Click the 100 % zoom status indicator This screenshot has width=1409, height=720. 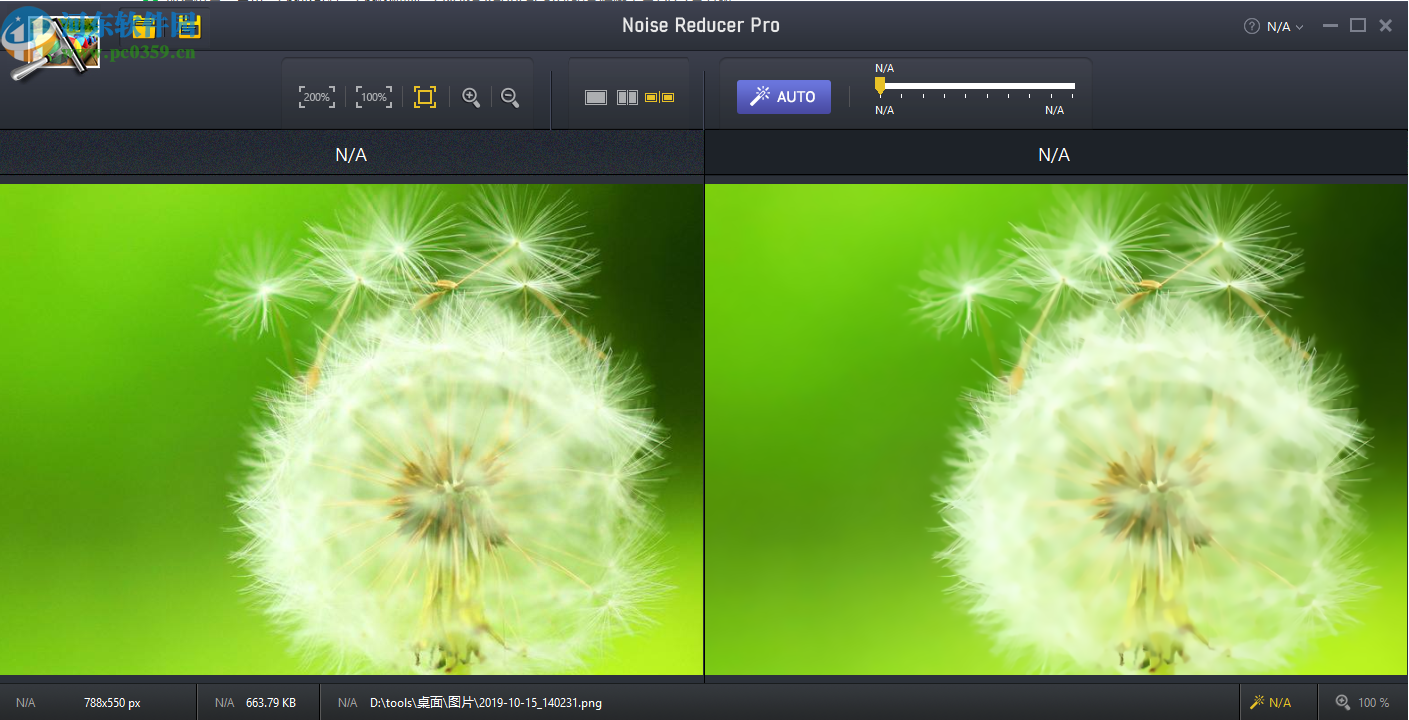tap(1363, 703)
